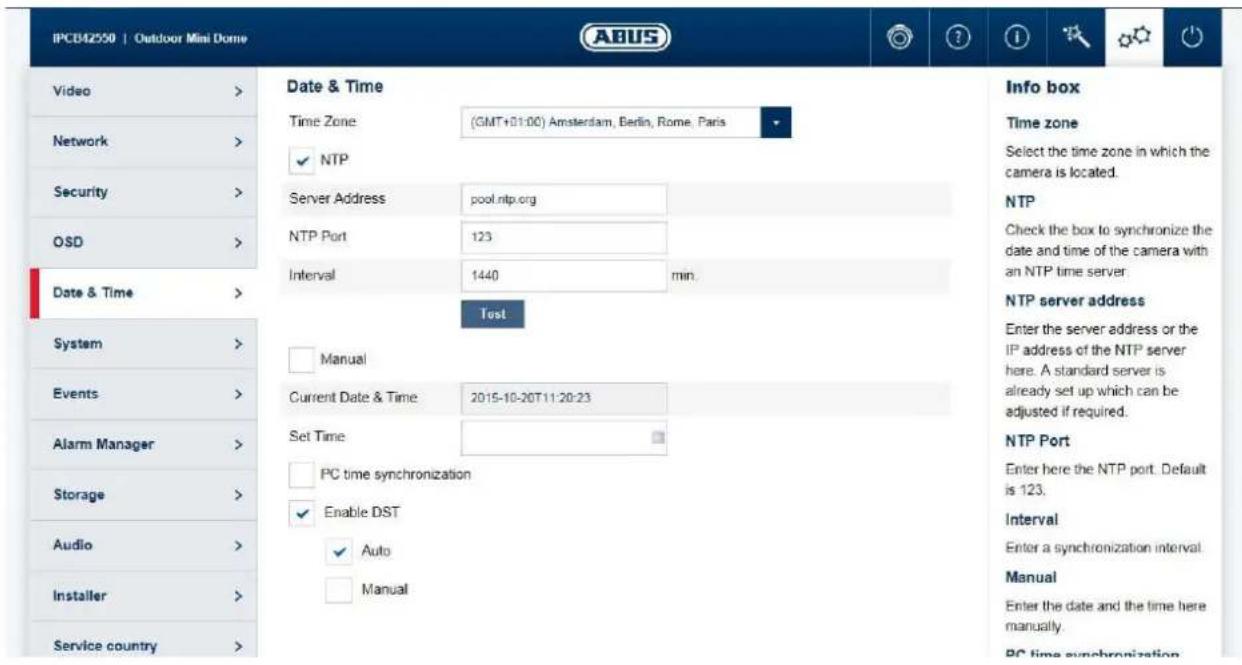Toggle the NTP checkbox
The height and width of the screenshot is (665, 1242).
point(304,159)
